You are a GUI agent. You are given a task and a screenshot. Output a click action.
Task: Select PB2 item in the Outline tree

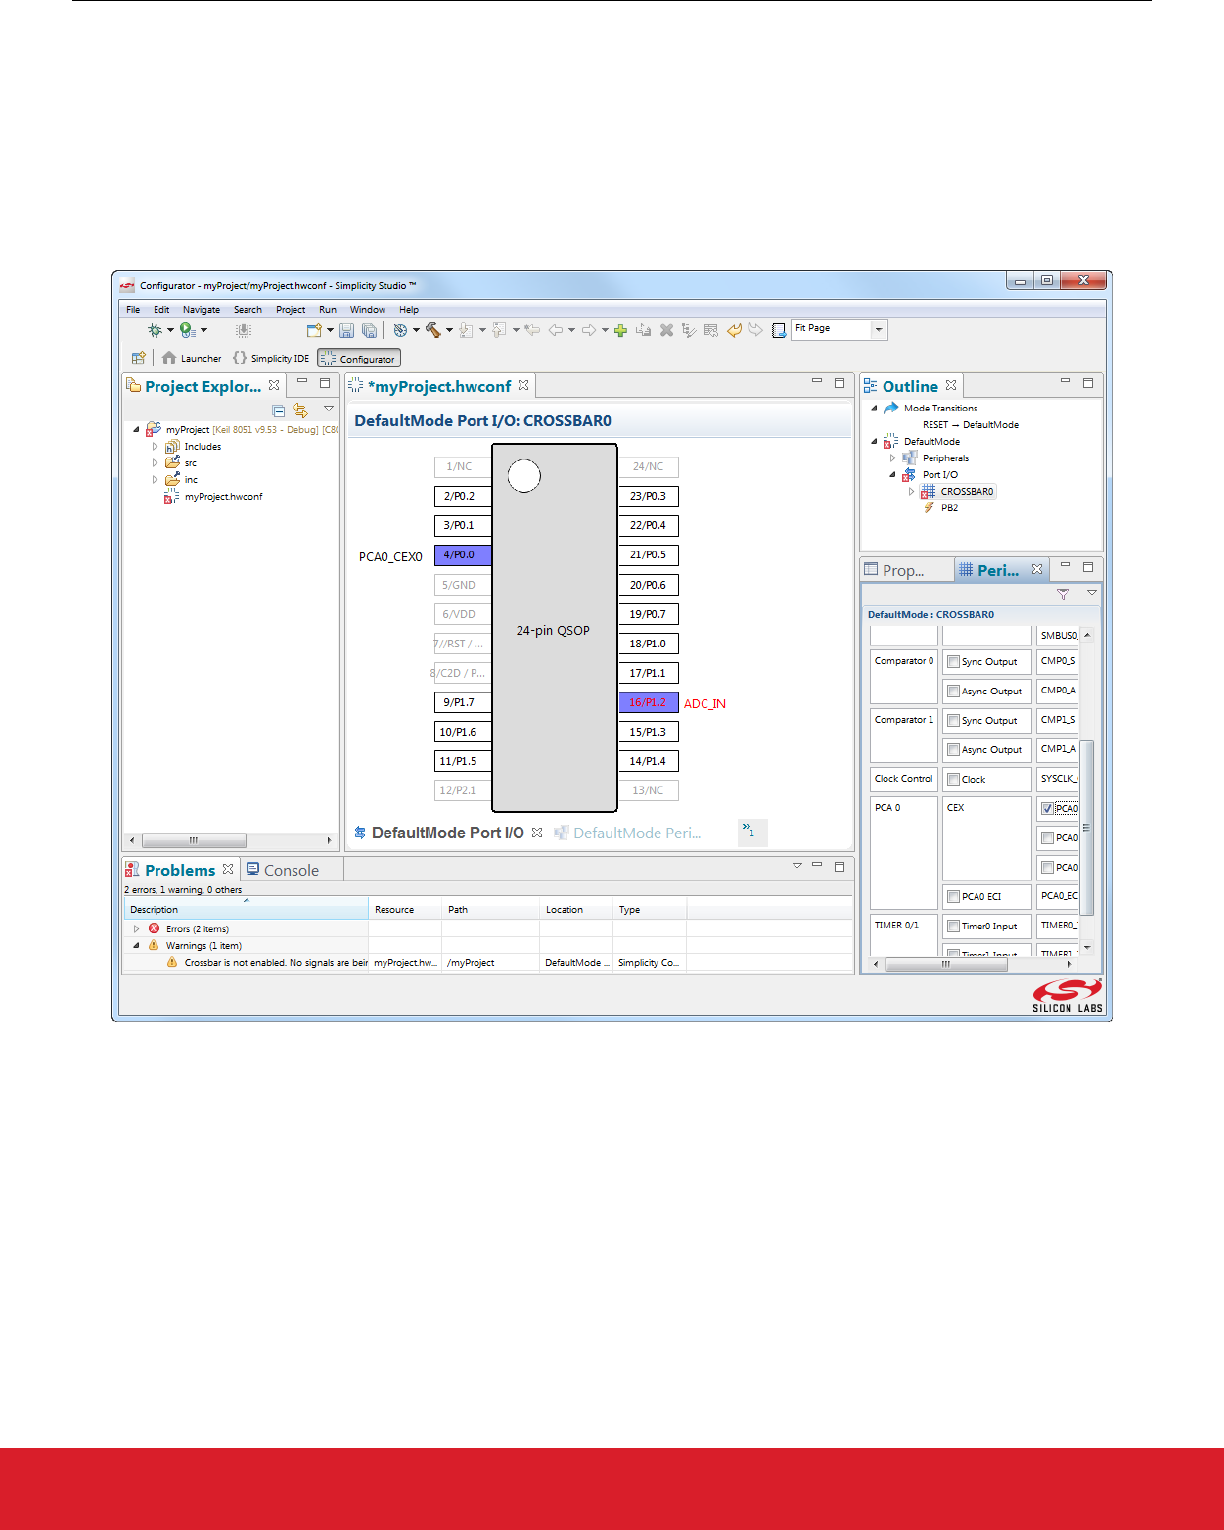pyautogui.click(x=941, y=508)
